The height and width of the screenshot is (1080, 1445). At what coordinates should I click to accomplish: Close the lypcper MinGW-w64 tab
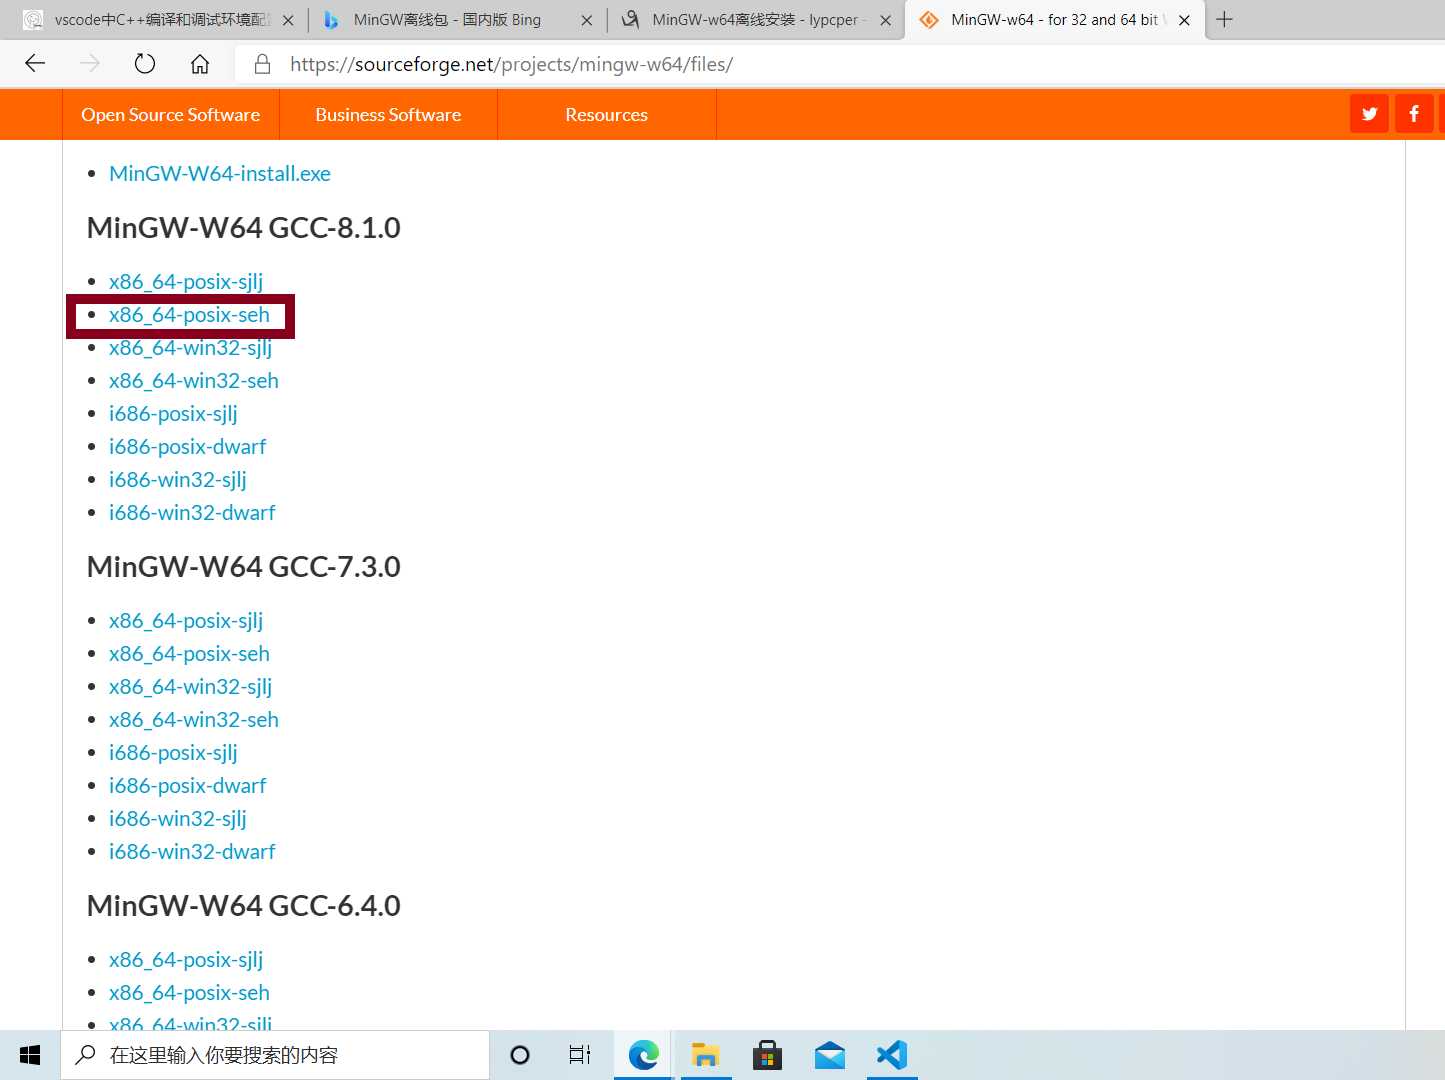[885, 20]
